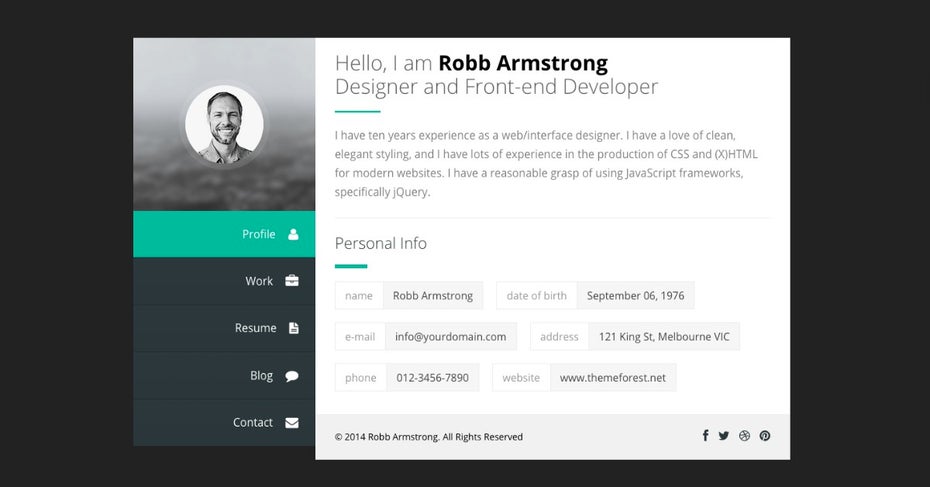Select the September 06, 1976 value
Viewport: 930px width, 487px height.
click(635, 295)
